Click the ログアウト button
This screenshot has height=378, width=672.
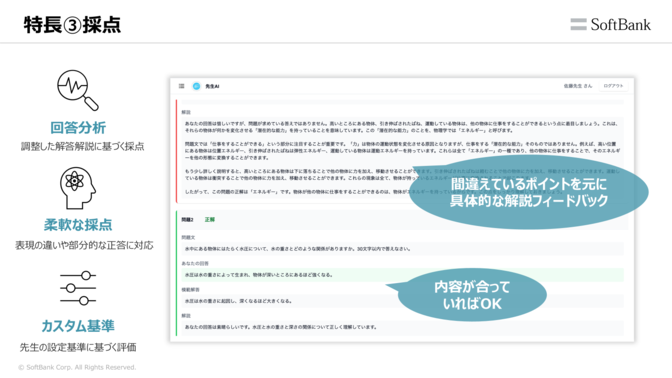[x=613, y=86]
